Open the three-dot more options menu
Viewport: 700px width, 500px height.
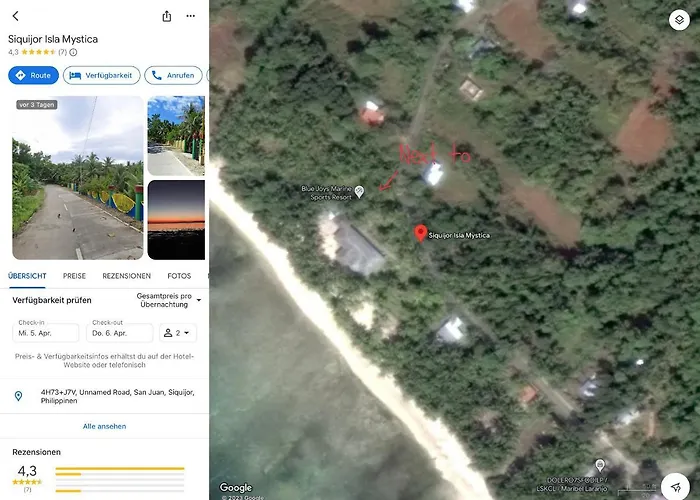coord(191,16)
